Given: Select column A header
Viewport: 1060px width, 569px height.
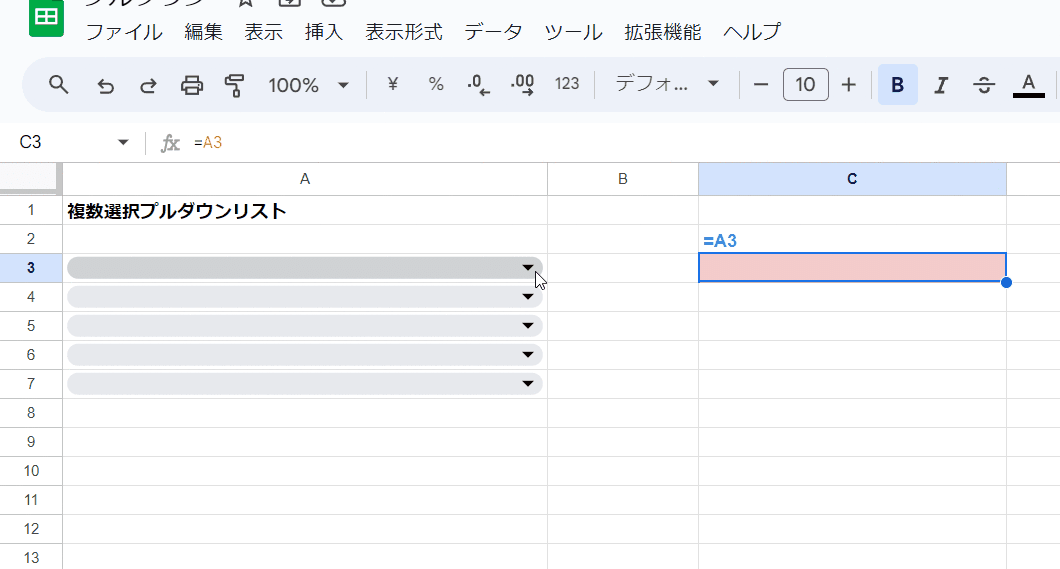Looking at the screenshot, I should click(x=305, y=179).
